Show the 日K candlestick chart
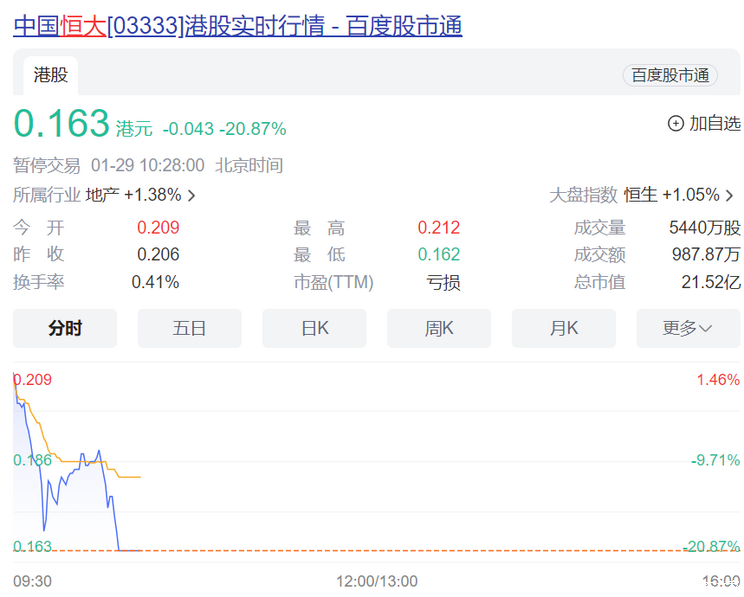 coord(314,328)
